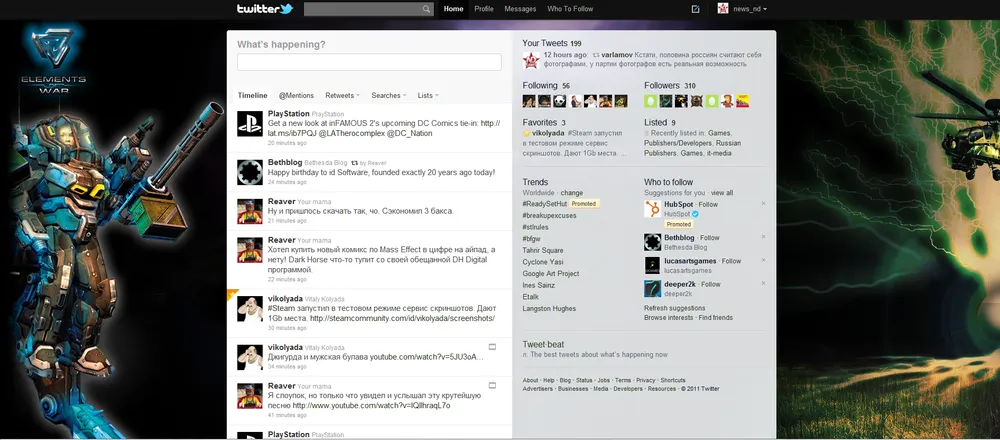Click the Bethblog avatar in timeline
The height and width of the screenshot is (440, 1000).
tap(250, 172)
